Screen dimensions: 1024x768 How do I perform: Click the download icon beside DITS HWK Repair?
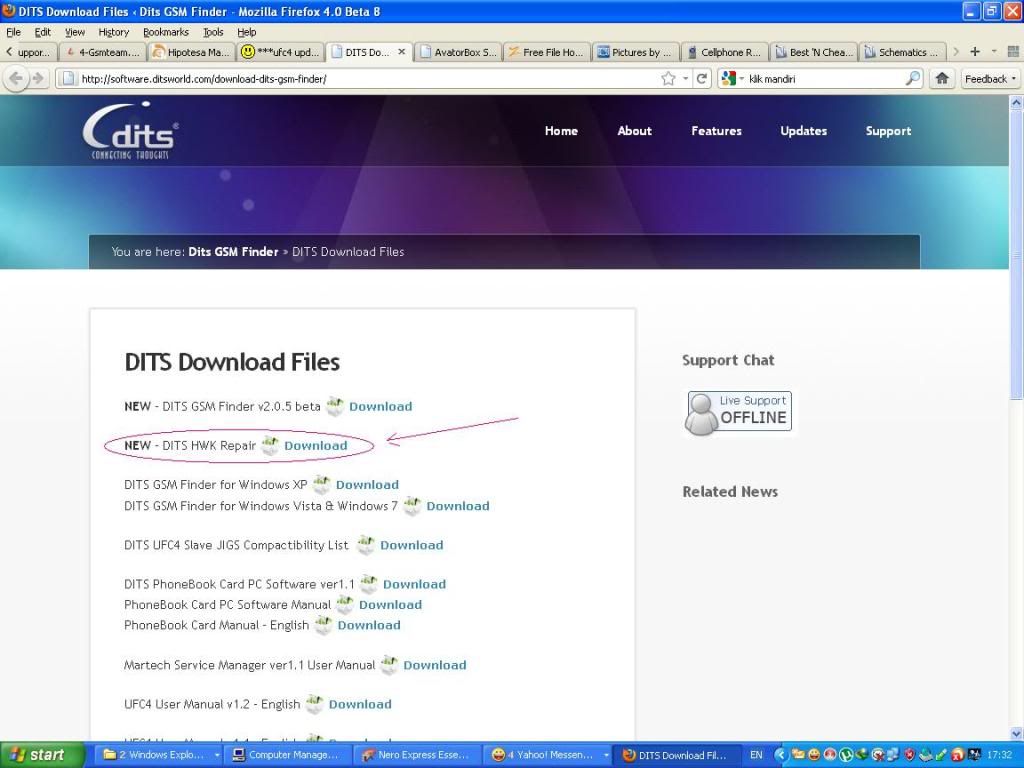270,445
